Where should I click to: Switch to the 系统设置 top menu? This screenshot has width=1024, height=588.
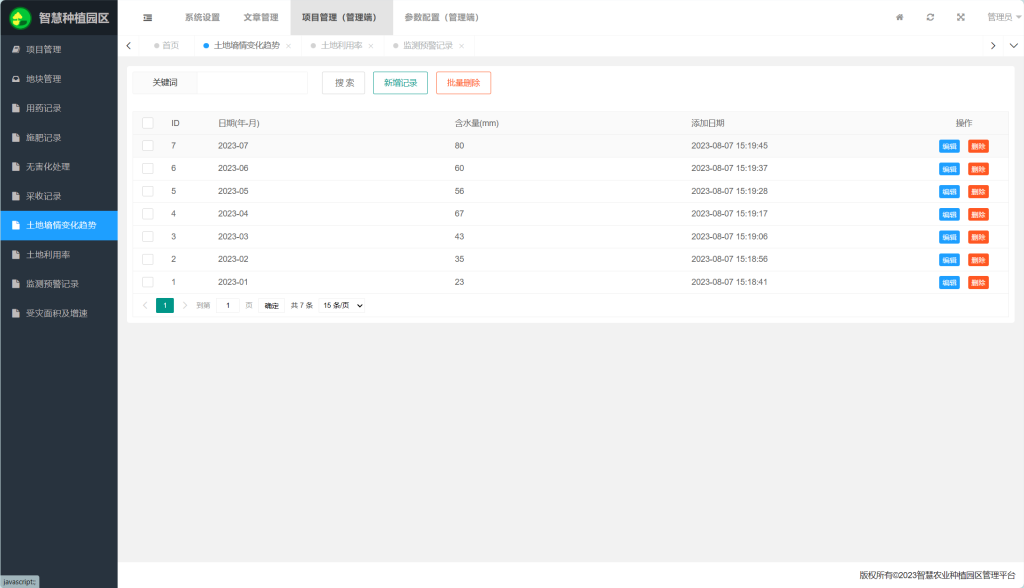202,17
